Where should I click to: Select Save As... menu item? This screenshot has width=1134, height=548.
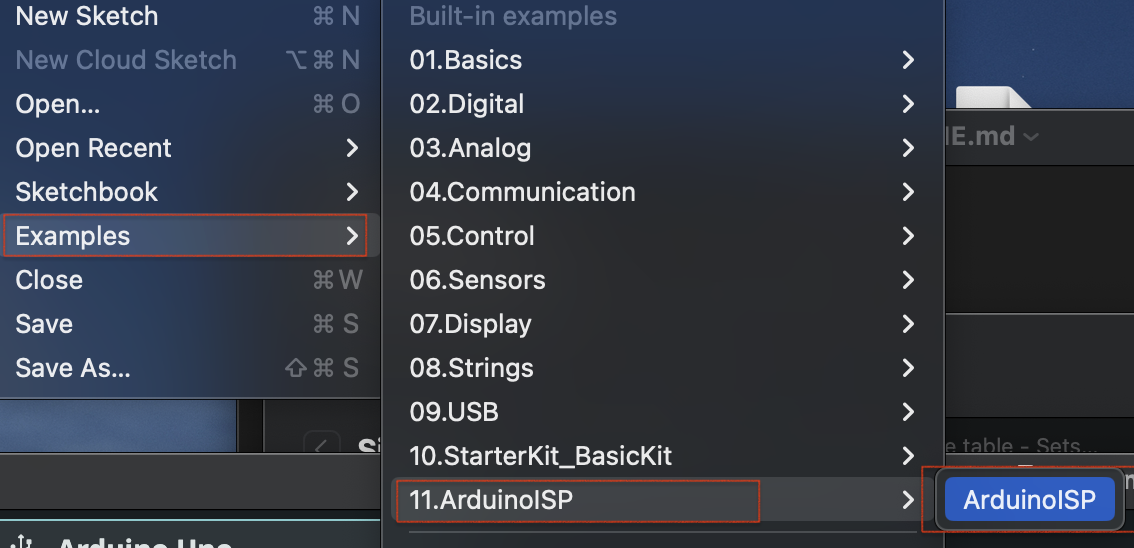click(x=73, y=368)
